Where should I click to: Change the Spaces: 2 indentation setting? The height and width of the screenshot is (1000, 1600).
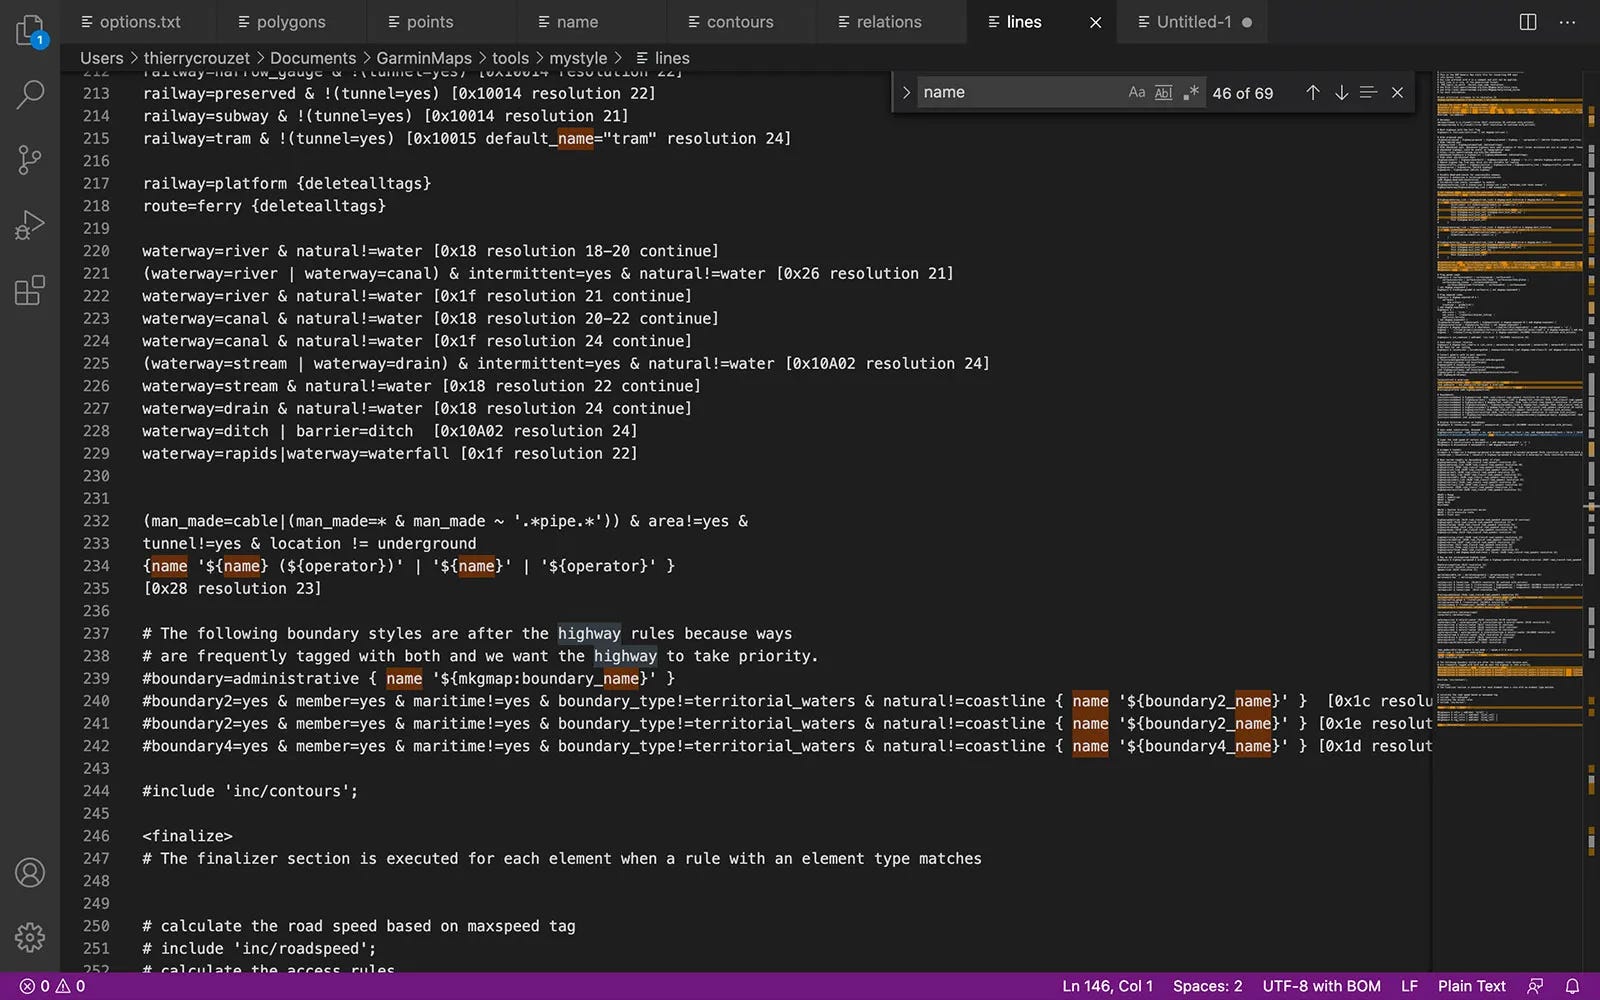1207,986
